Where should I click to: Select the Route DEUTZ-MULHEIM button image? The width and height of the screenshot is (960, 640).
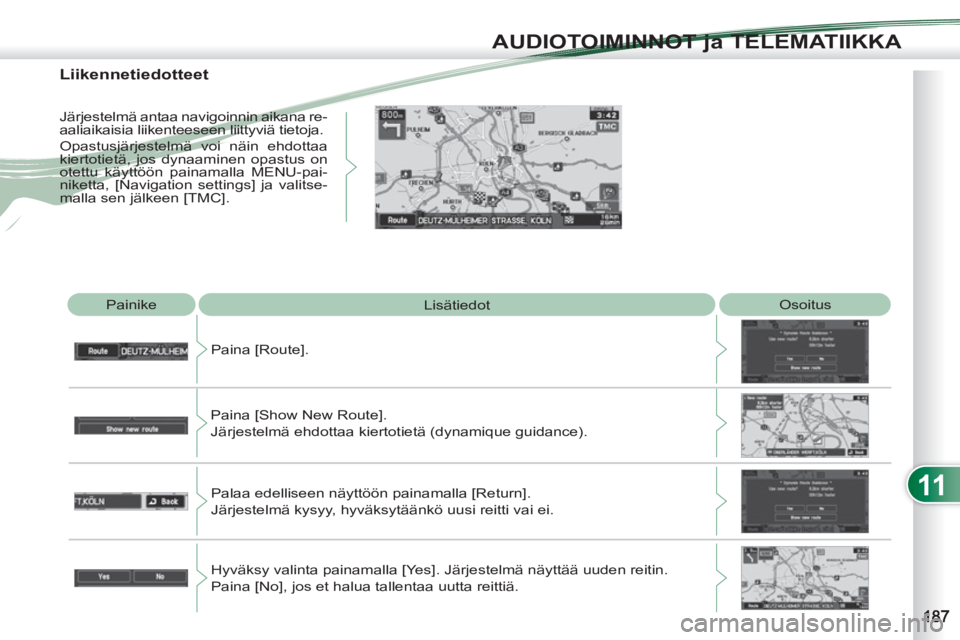tap(131, 351)
